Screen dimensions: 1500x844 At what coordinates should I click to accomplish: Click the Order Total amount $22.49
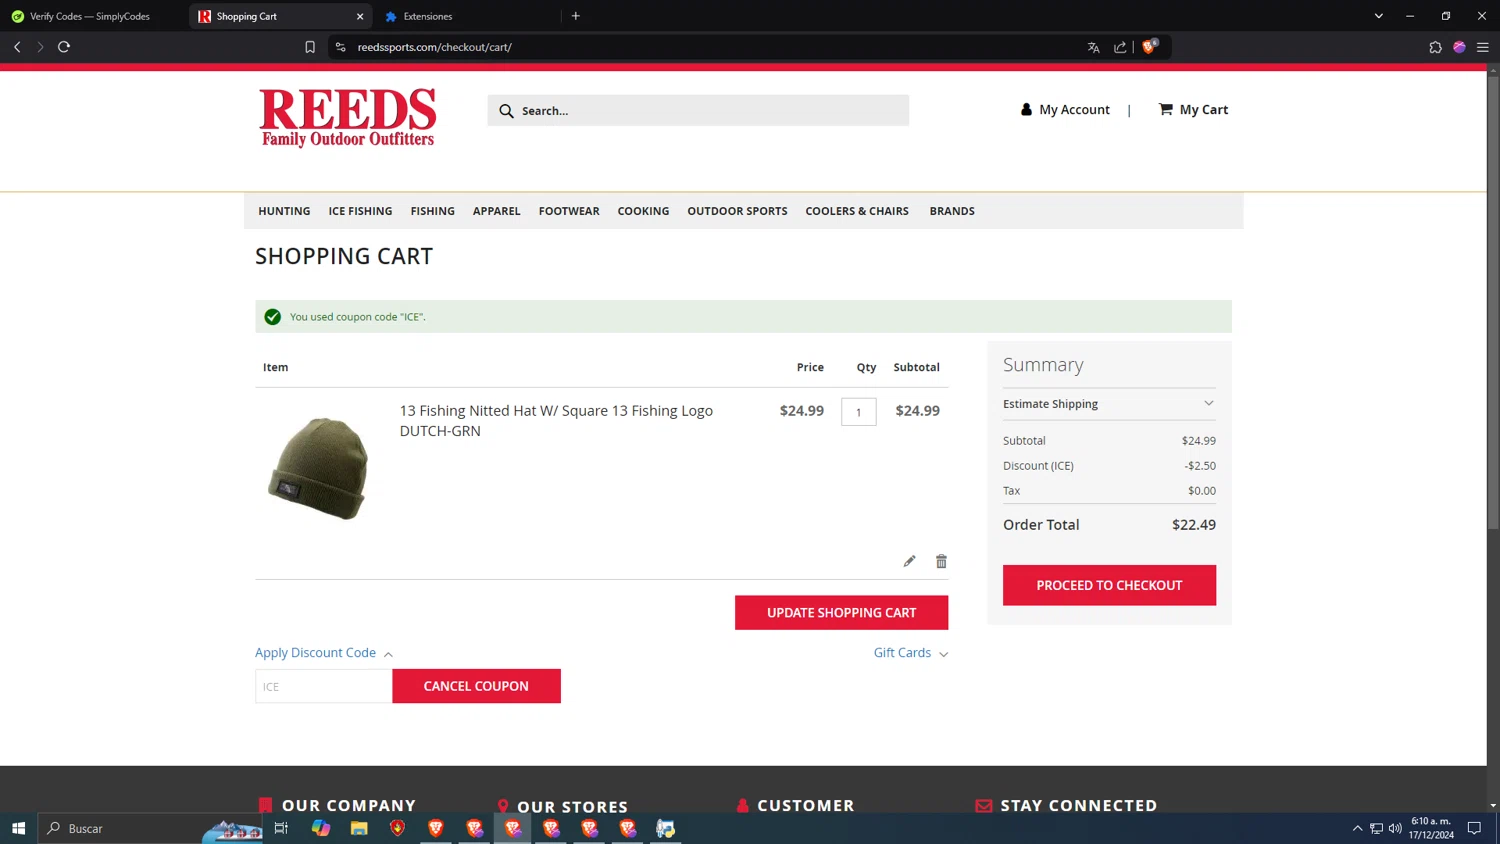pyautogui.click(x=1194, y=525)
